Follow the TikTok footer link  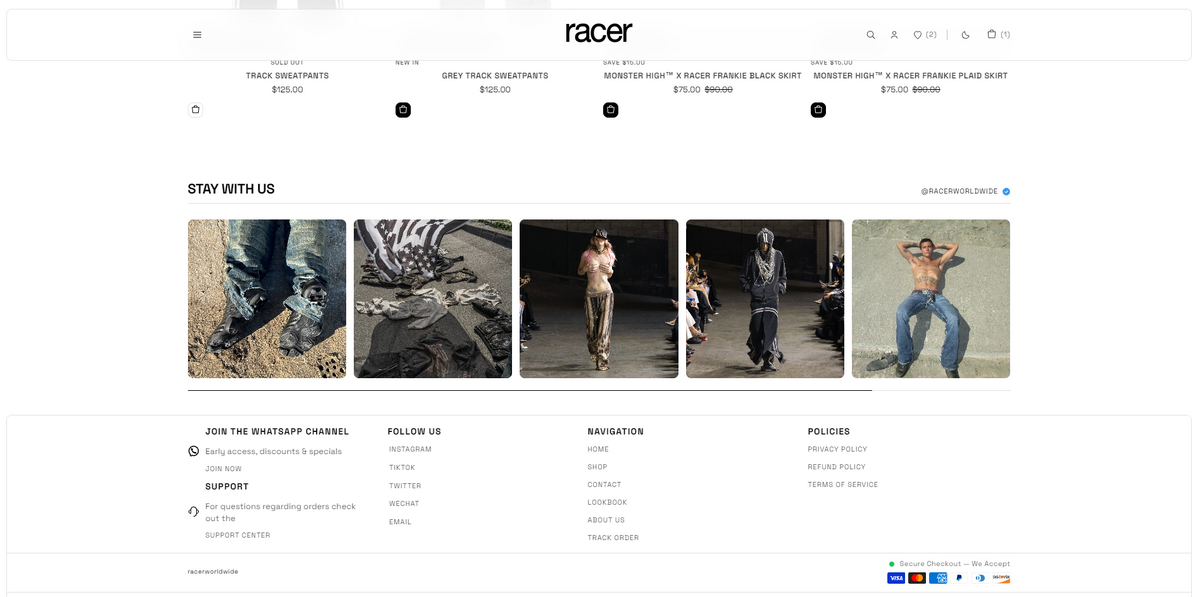402,468
